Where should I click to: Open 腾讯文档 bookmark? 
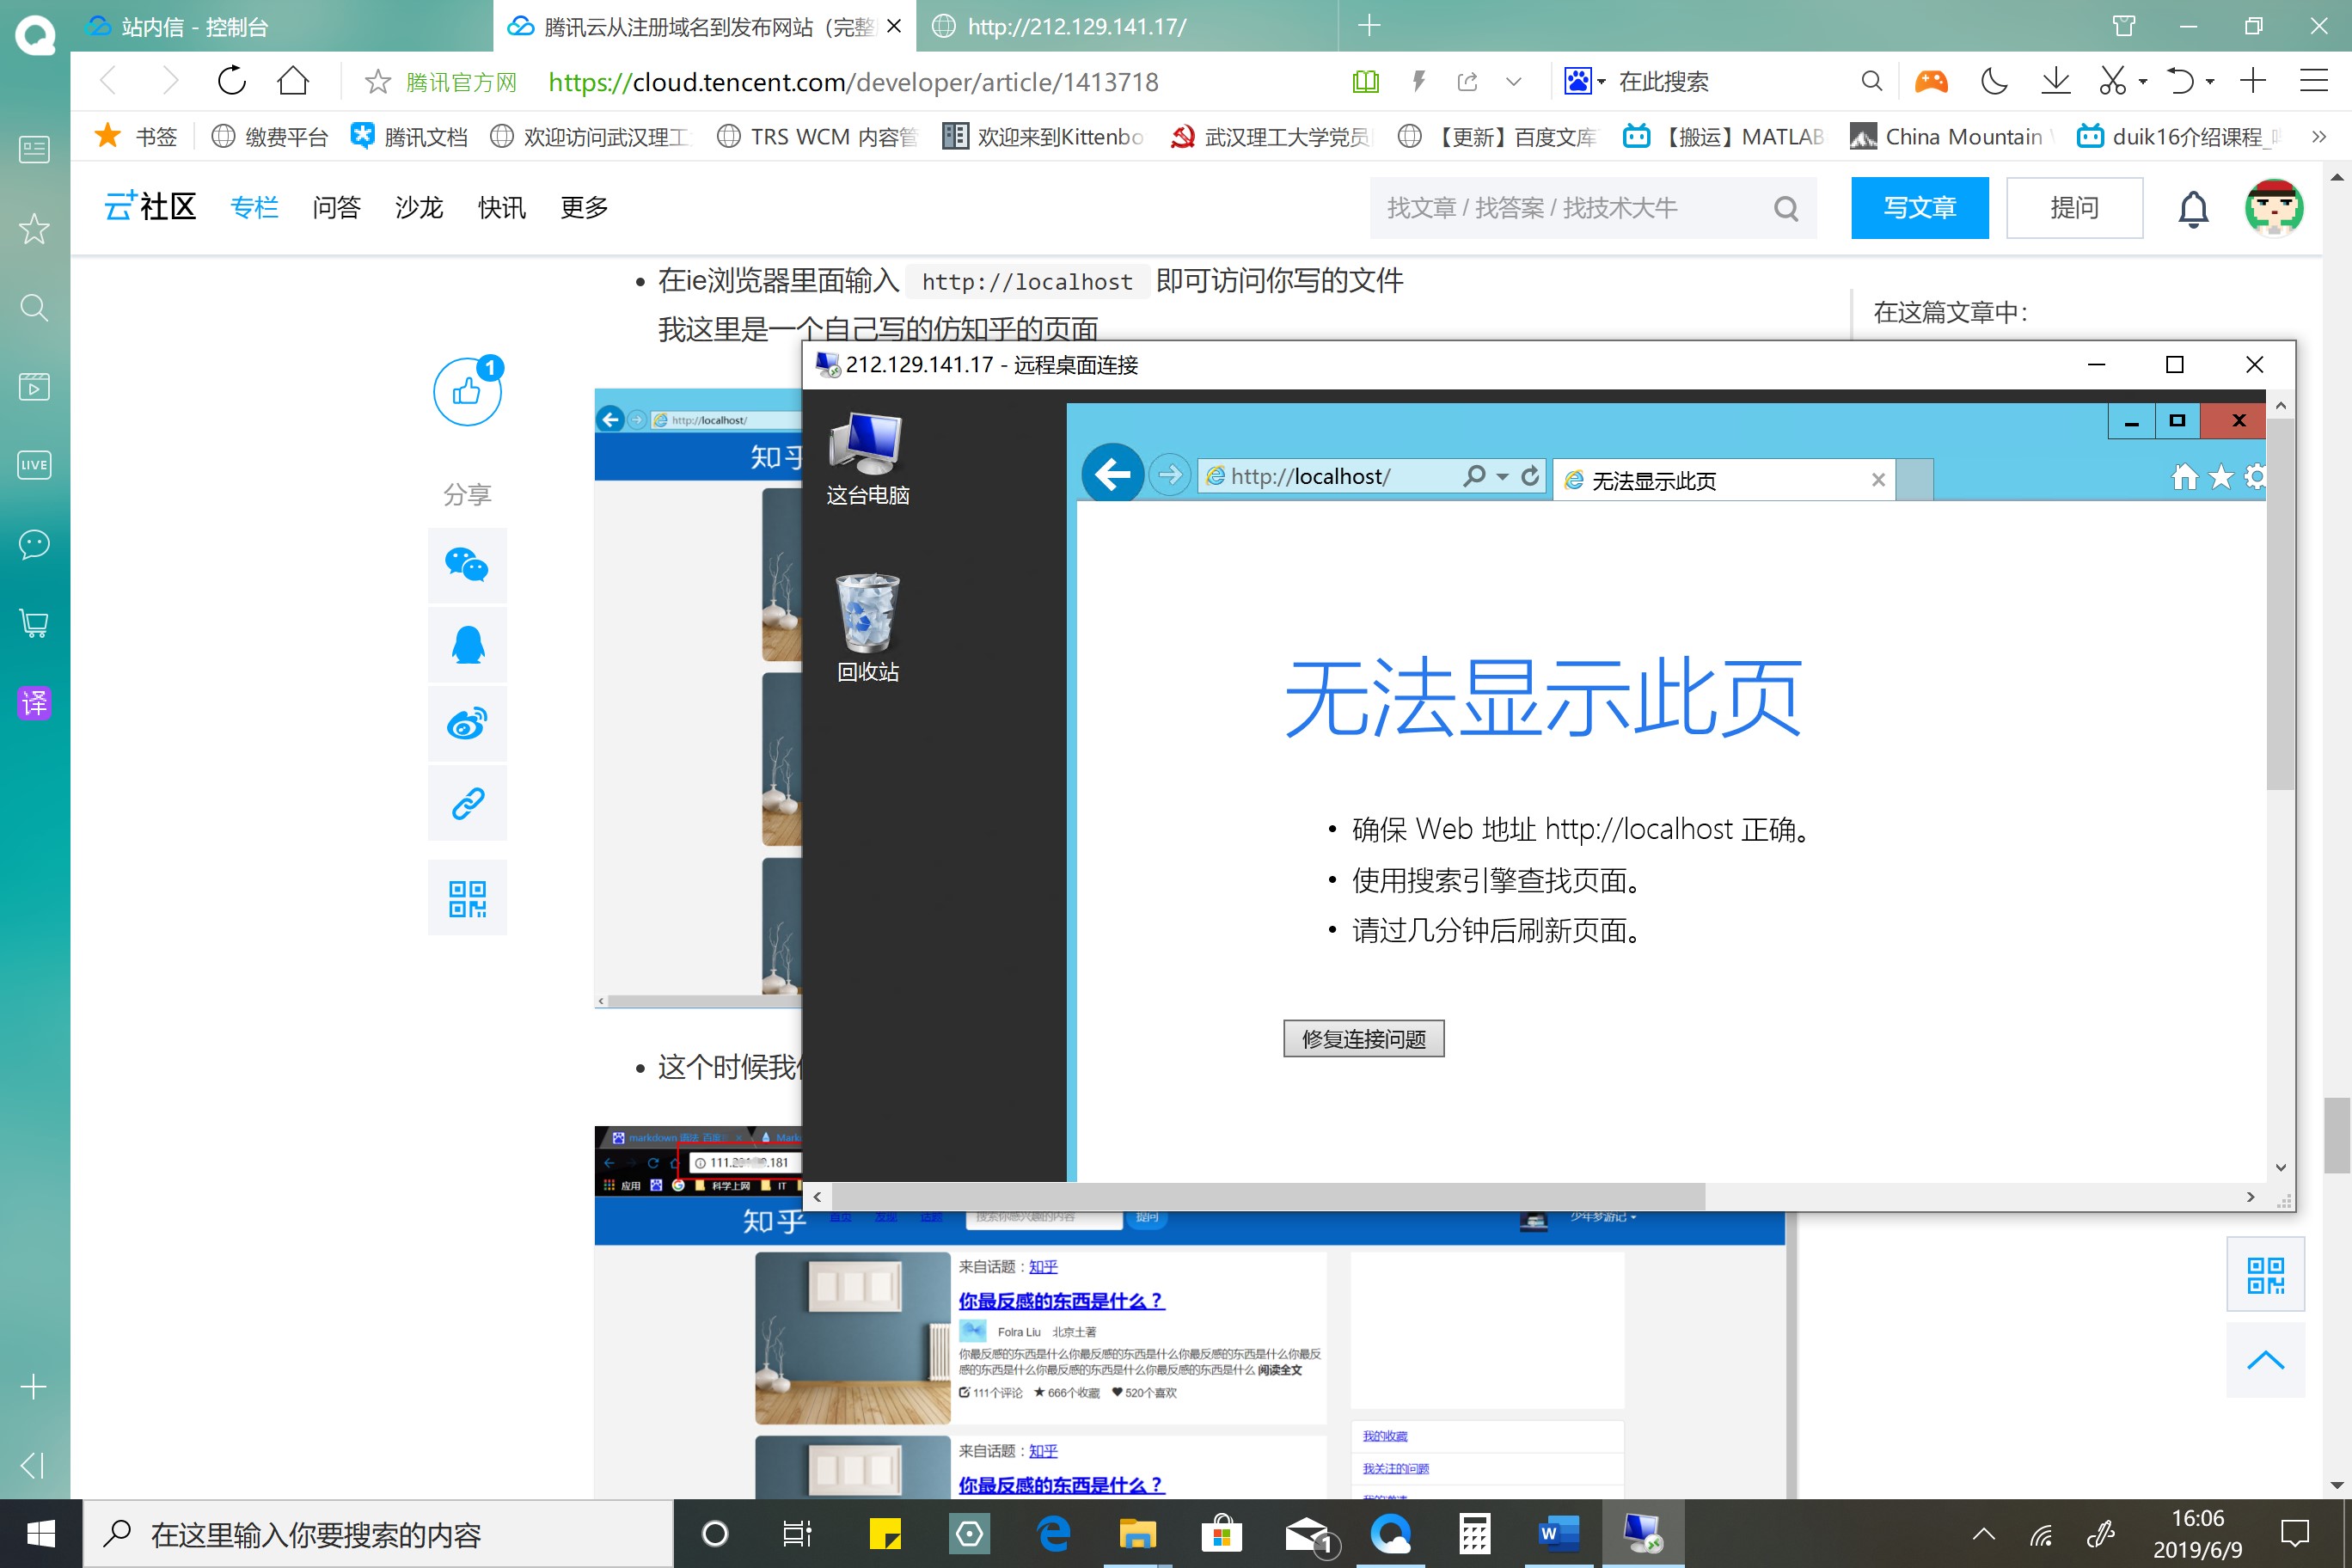point(410,137)
